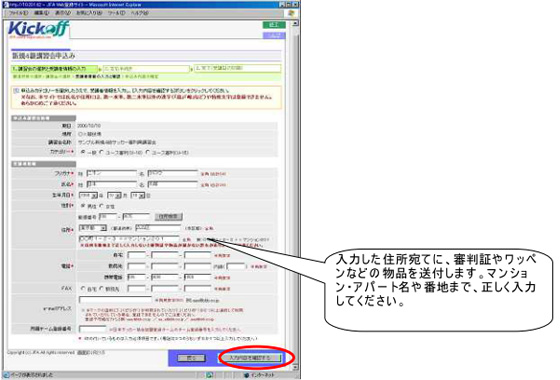Open the birth year dropdown

click(88, 195)
